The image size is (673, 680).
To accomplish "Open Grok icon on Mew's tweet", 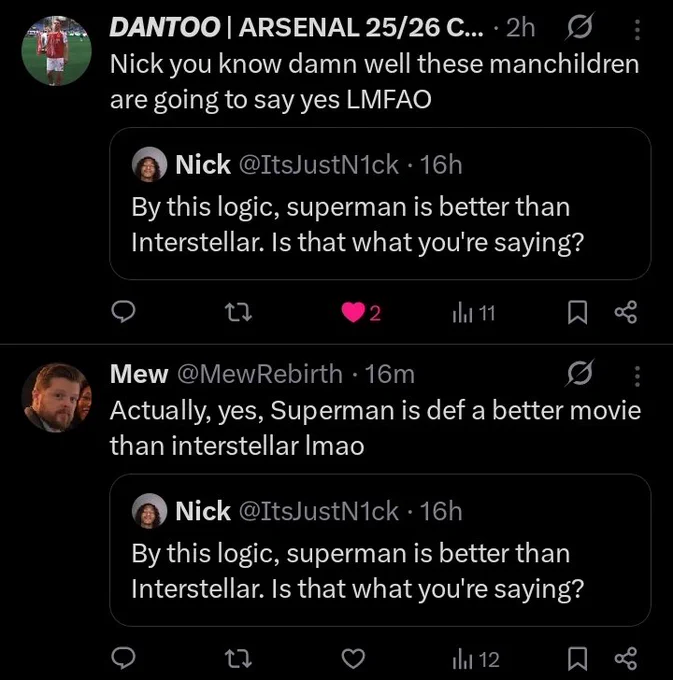I will coord(579,373).
